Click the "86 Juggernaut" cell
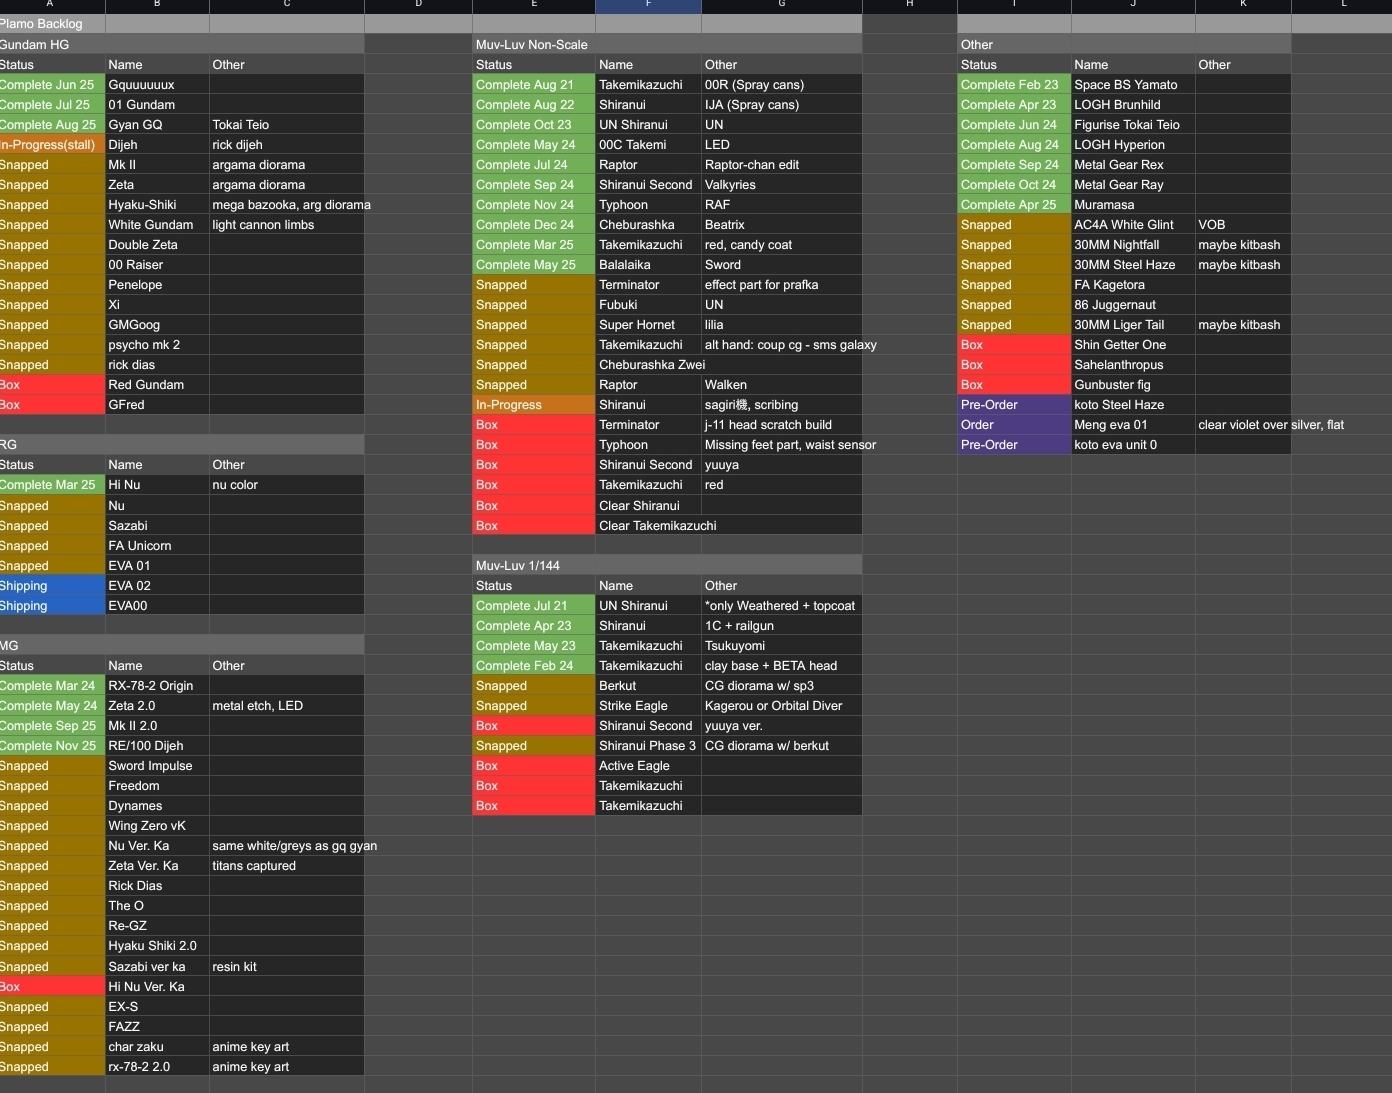 point(1133,305)
